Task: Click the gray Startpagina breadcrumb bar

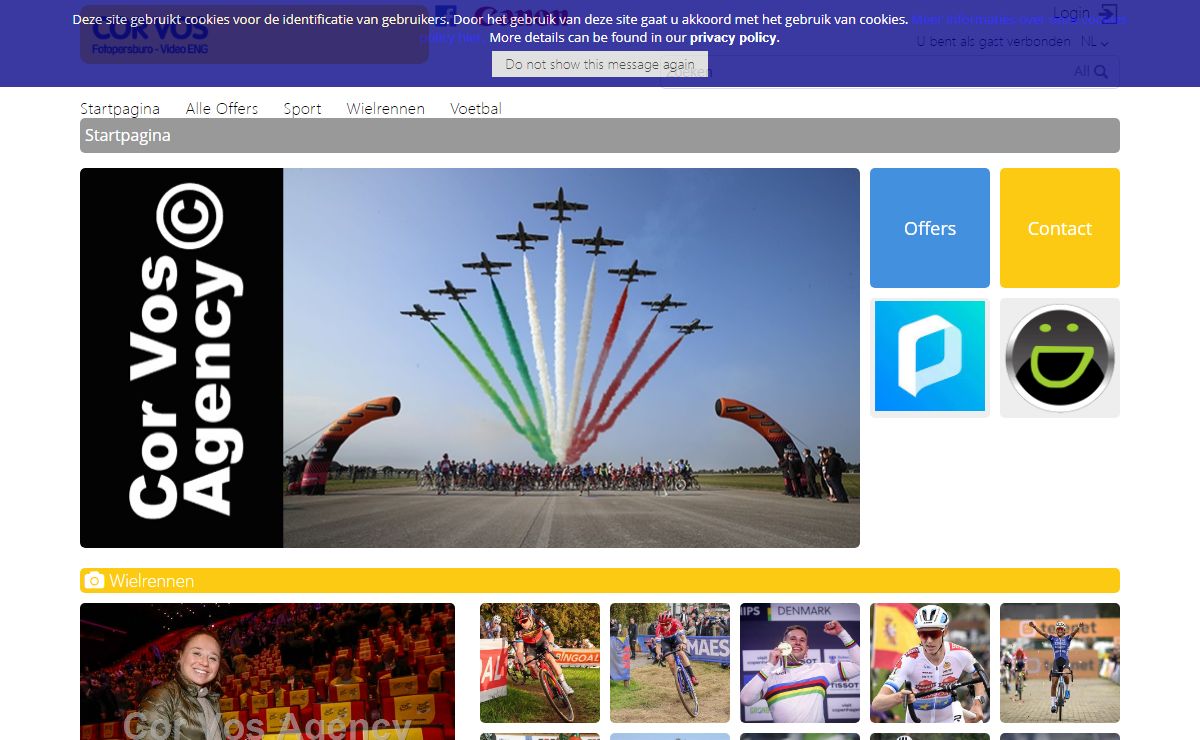Action: pos(600,135)
